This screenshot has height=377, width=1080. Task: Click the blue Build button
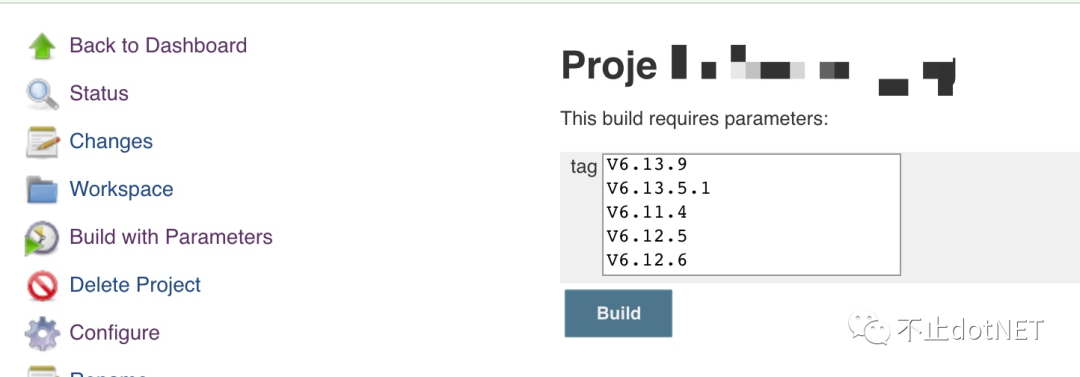click(619, 314)
